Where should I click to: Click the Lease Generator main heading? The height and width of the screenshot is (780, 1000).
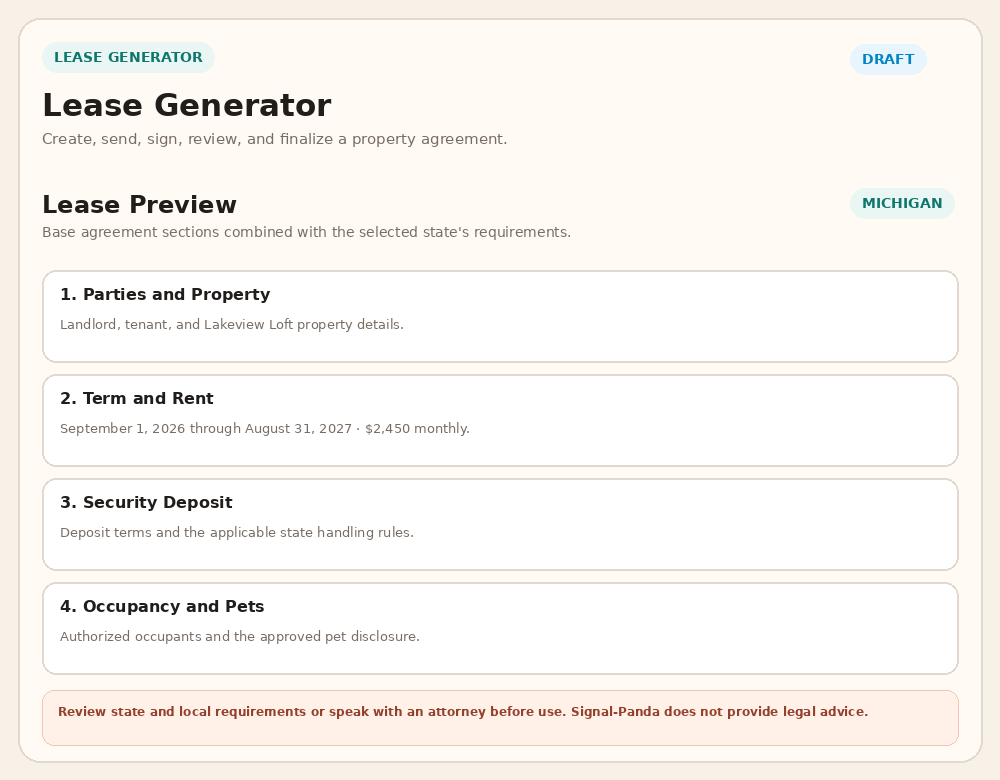tap(187, 105)
